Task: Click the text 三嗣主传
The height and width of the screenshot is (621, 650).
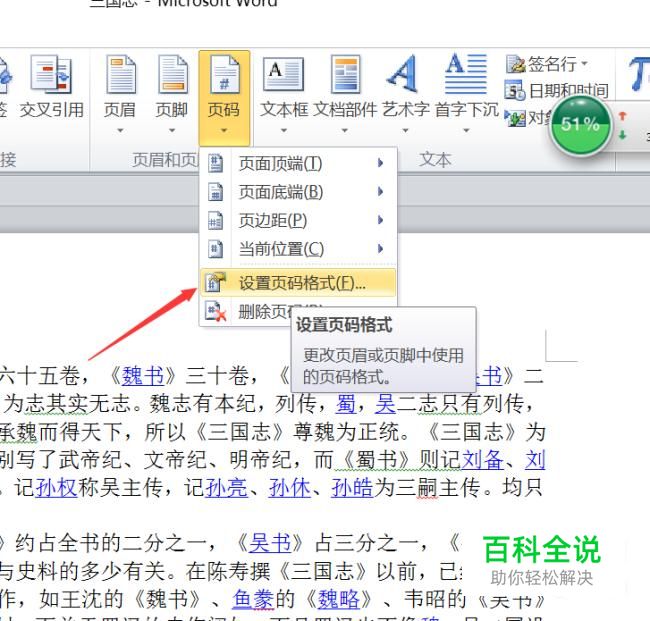Action: pyautogui.click(x=437, y=488)
